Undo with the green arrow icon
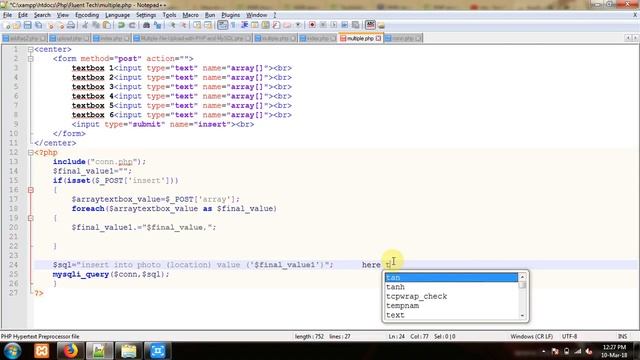This screenshot has height=360, width=640. point(121,25)
